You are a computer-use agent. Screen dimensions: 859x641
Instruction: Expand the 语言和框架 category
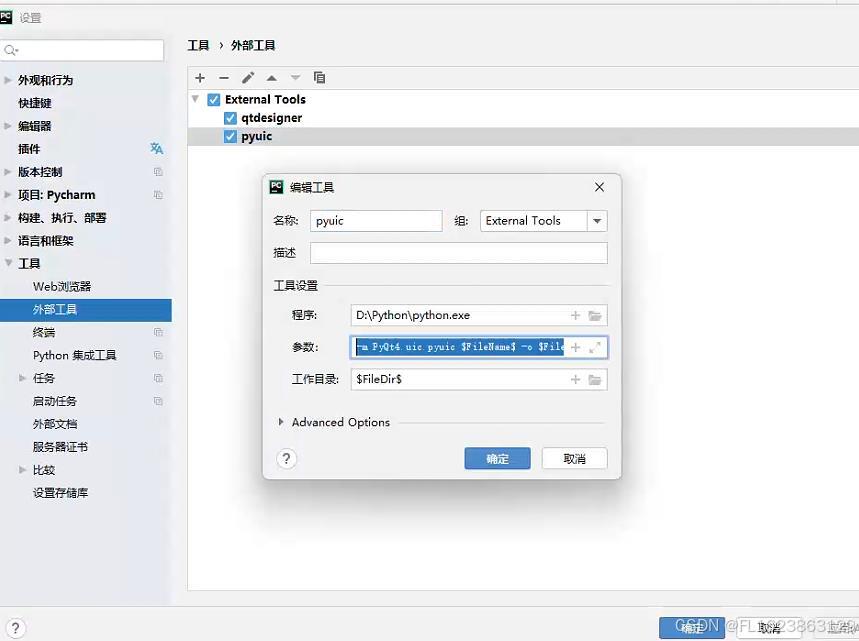(8, 241)
